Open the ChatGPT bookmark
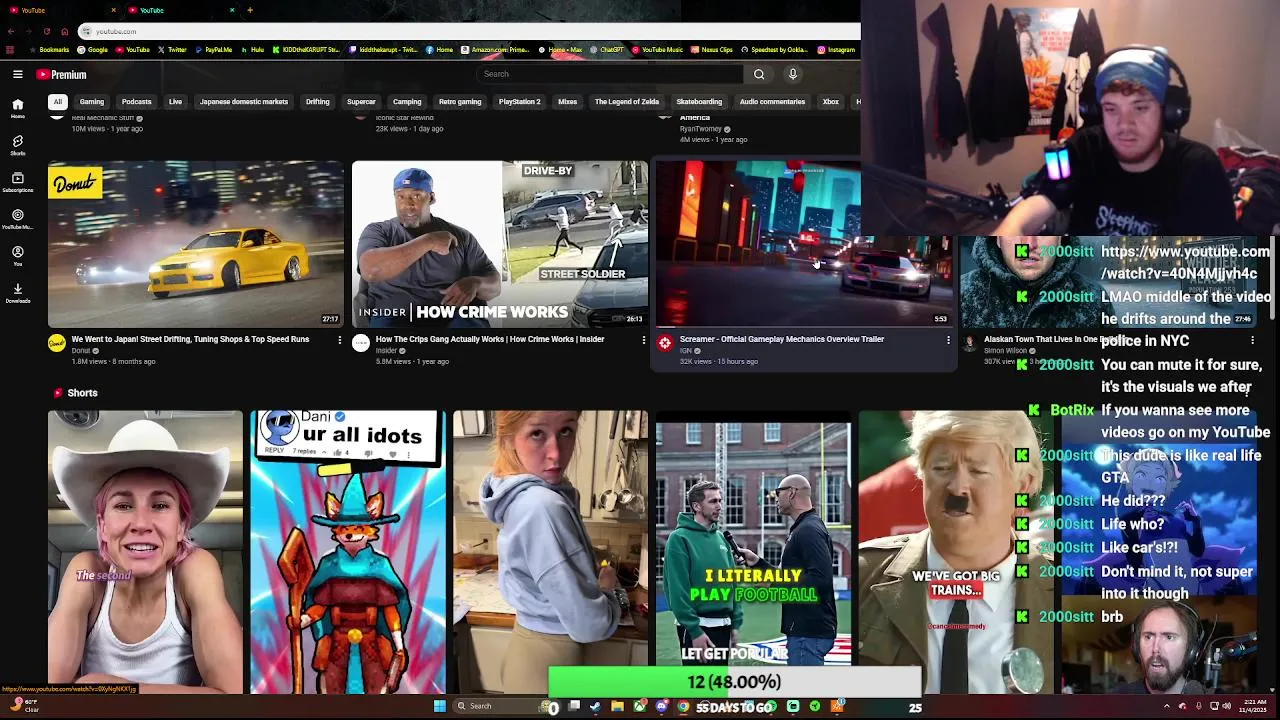 [607, 50]
